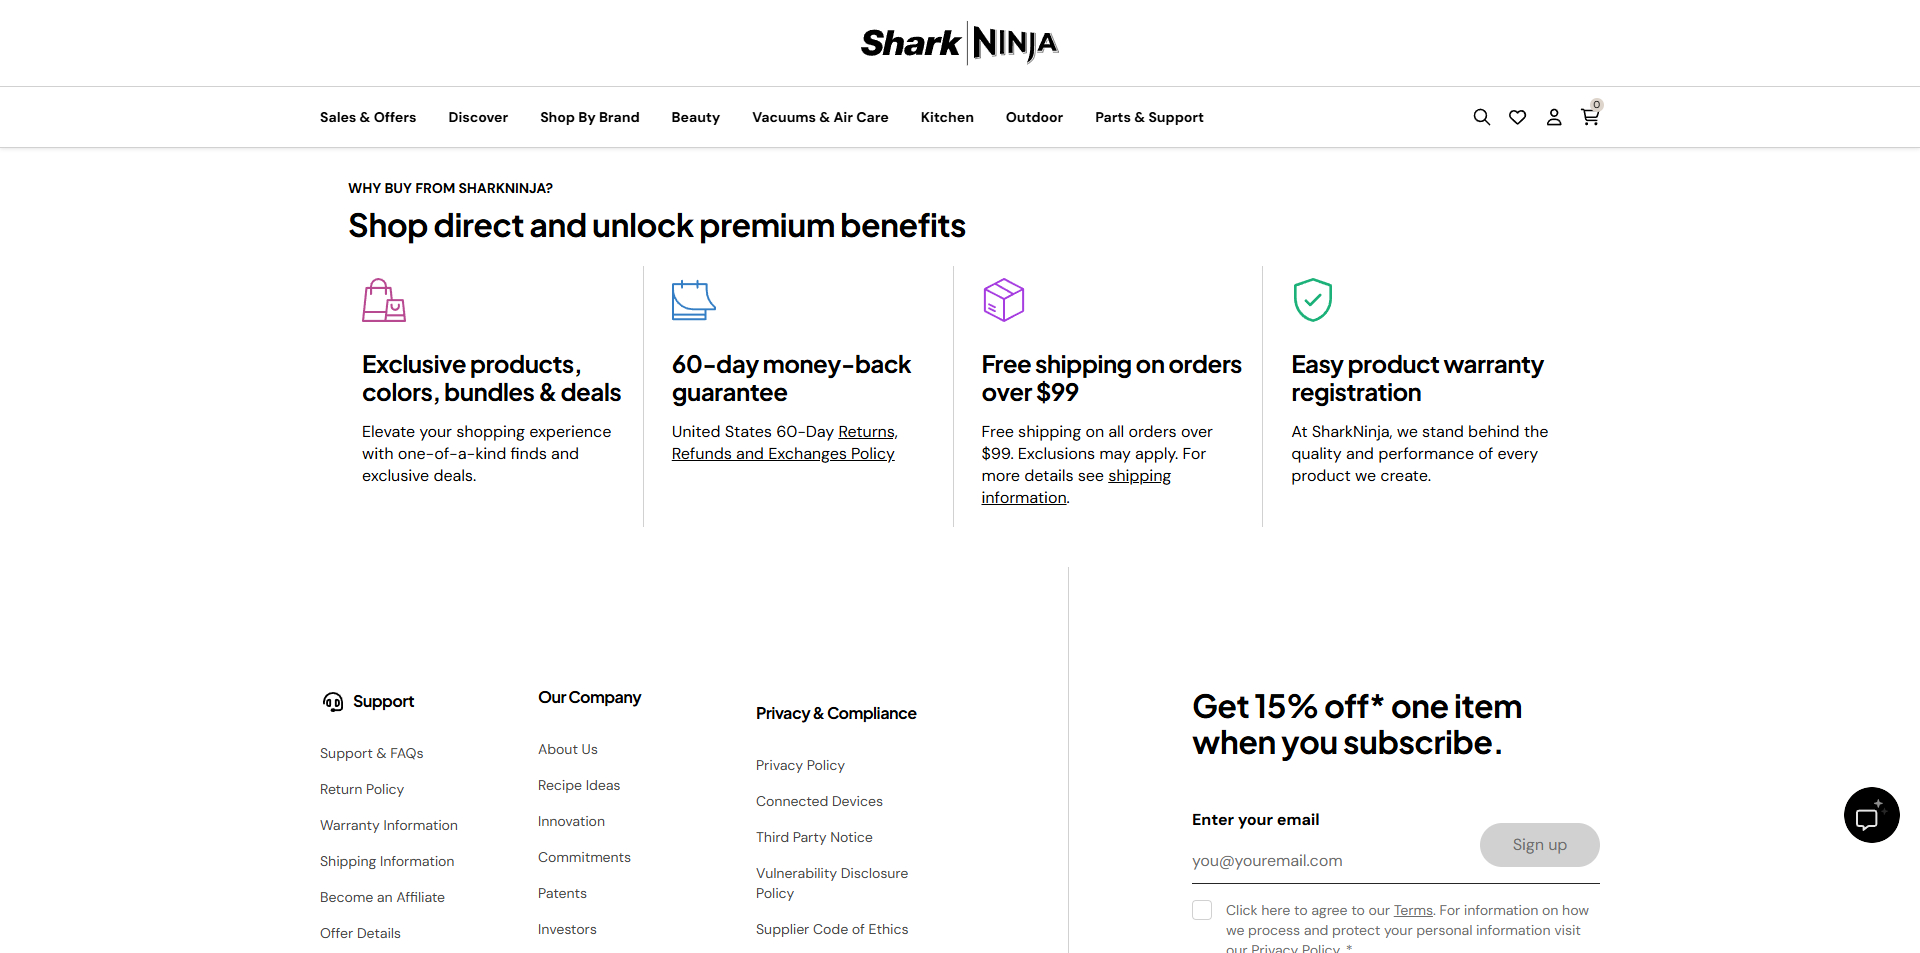
Task: Check the agree to Terms checkbox
Action: click(x=1202, y=910)
